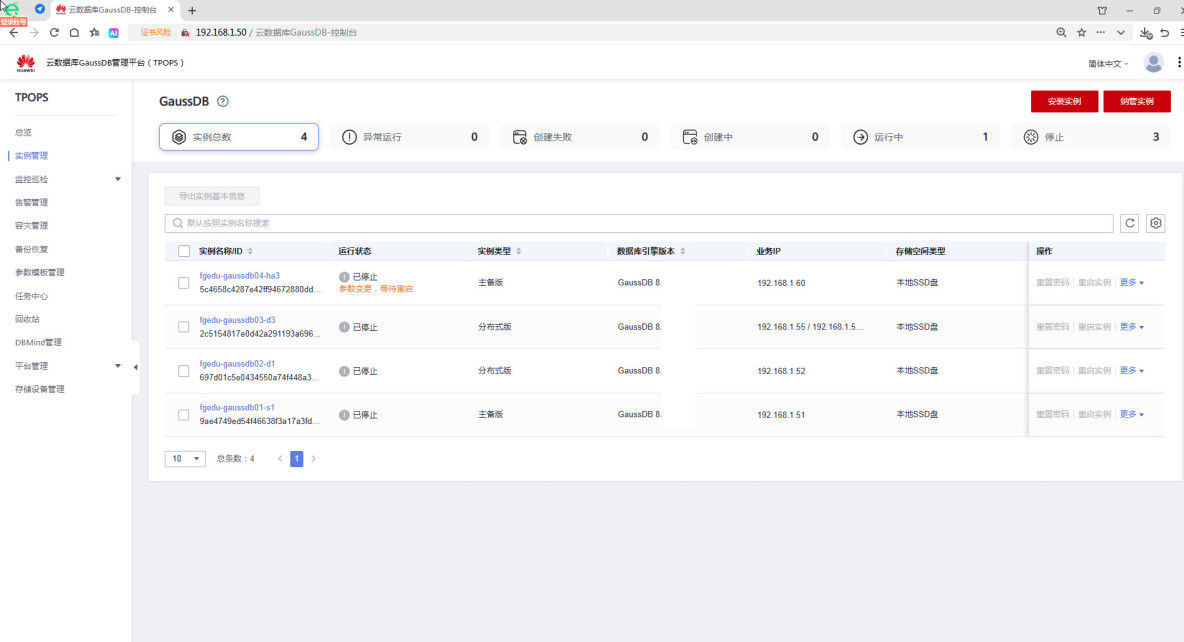Click browser page reload icon
The image size is (1184, 642).
[55, 32]
